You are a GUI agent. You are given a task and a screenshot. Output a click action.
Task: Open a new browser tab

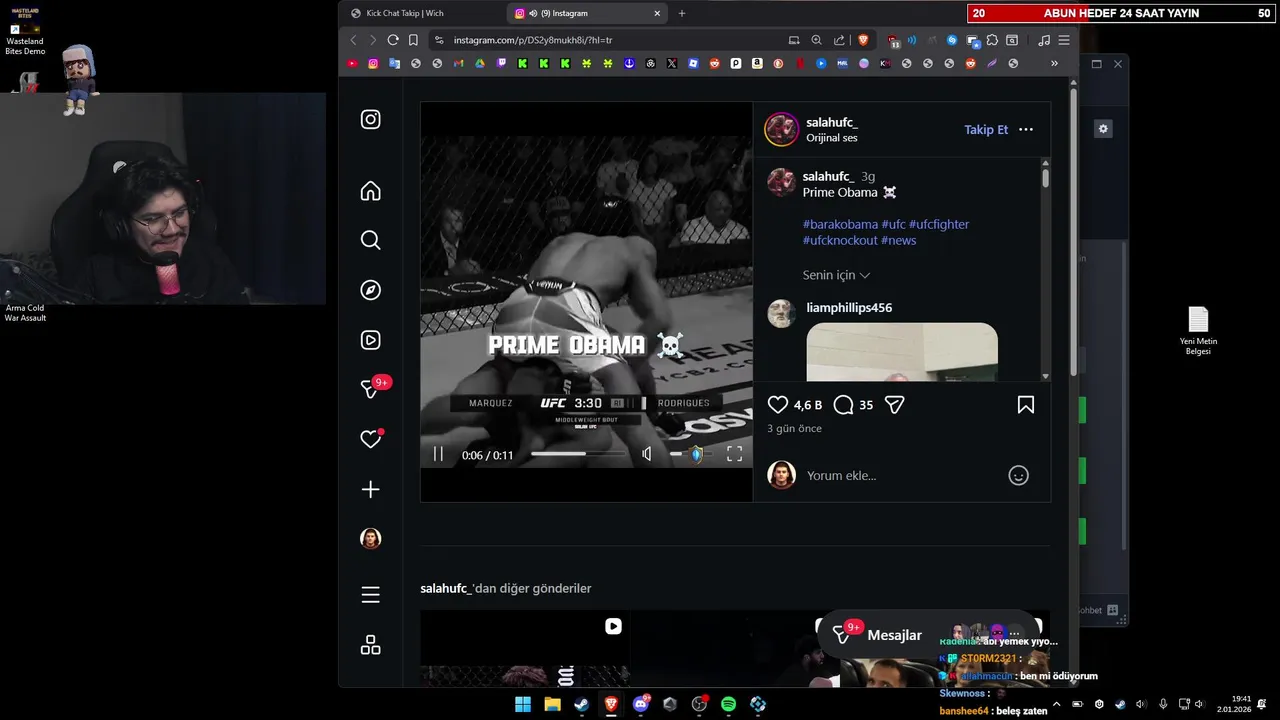click(682, 13)
